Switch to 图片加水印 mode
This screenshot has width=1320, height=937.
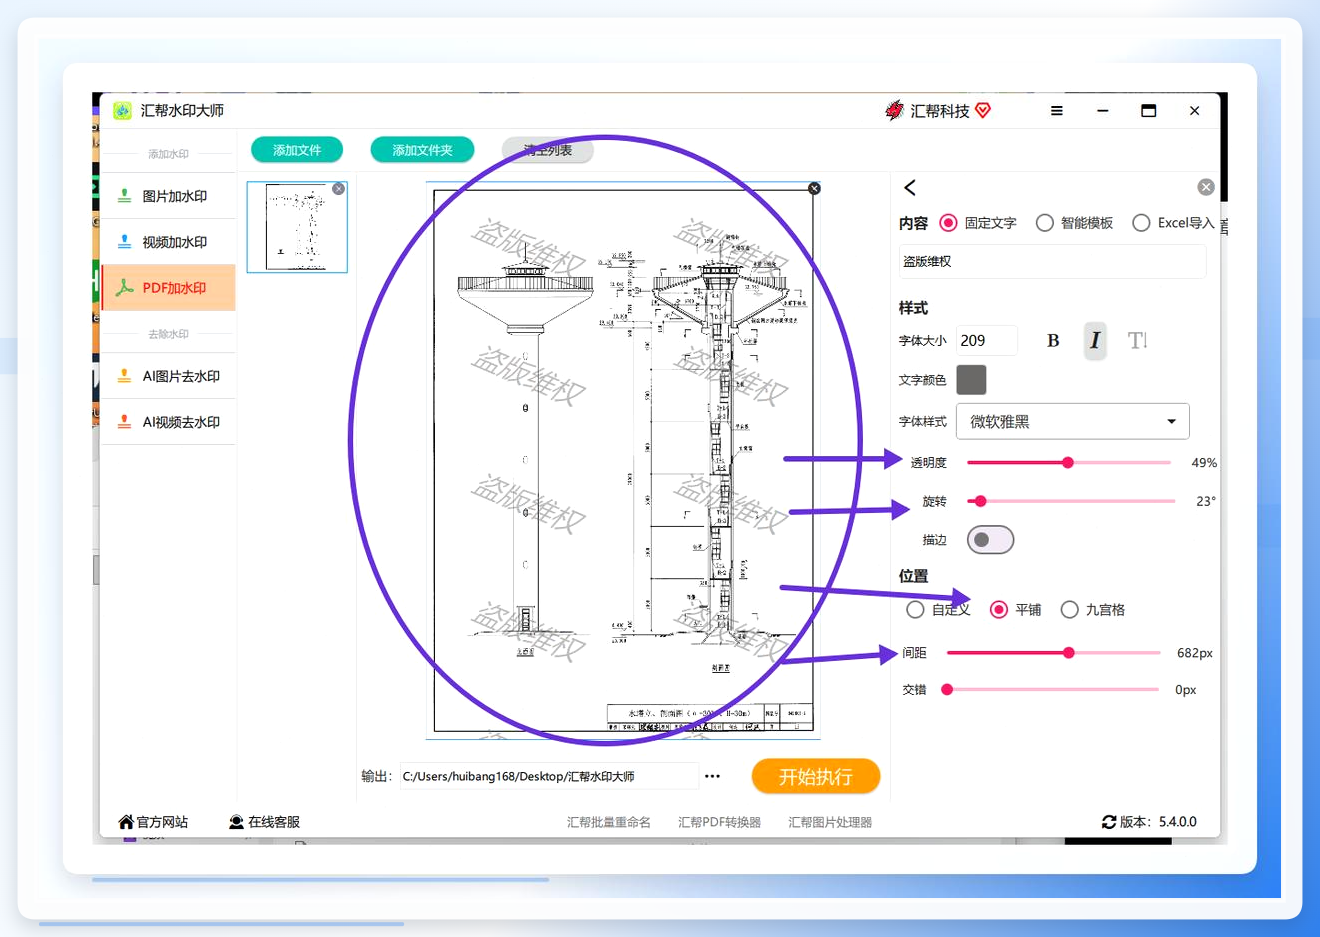click(168, 196)
